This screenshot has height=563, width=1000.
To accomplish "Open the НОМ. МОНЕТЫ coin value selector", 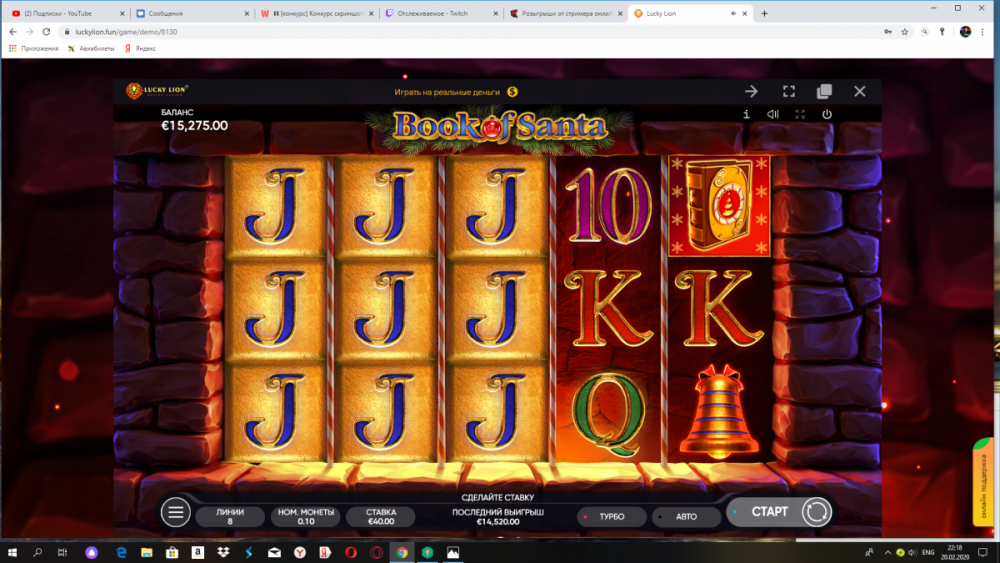I will tap(305, 516).
